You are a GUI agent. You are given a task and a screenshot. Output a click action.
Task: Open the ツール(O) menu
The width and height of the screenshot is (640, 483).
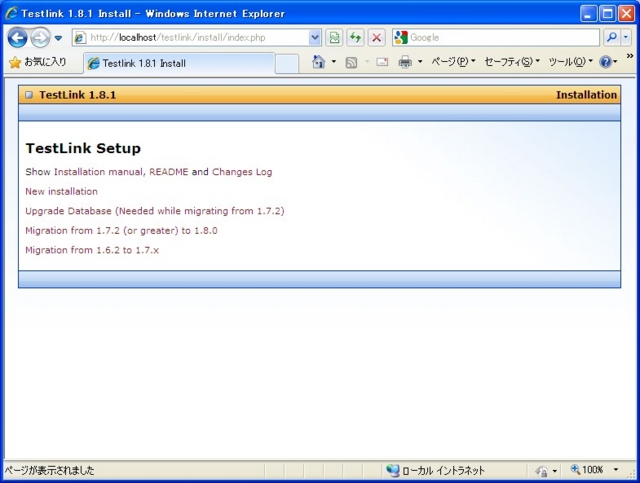[570, 62]
